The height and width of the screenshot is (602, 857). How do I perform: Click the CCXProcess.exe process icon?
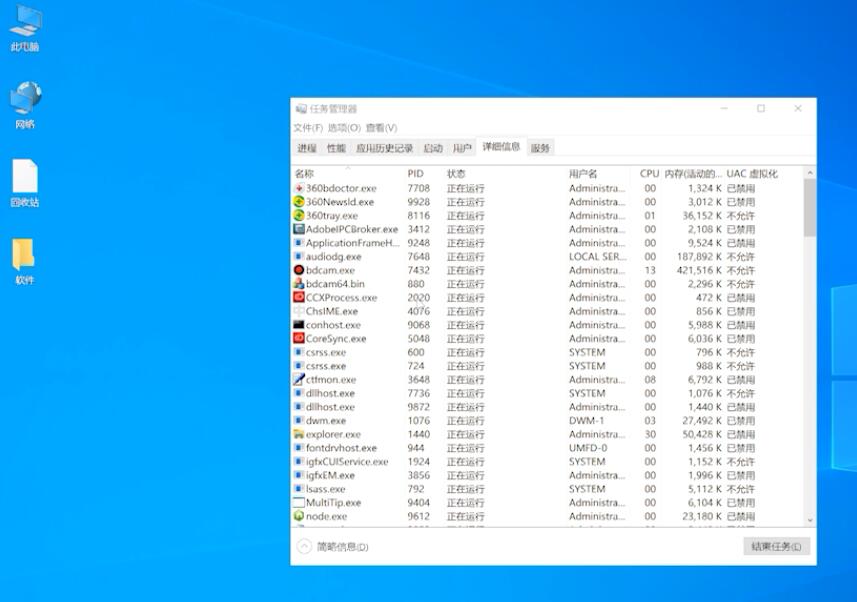tap(298, 297)
